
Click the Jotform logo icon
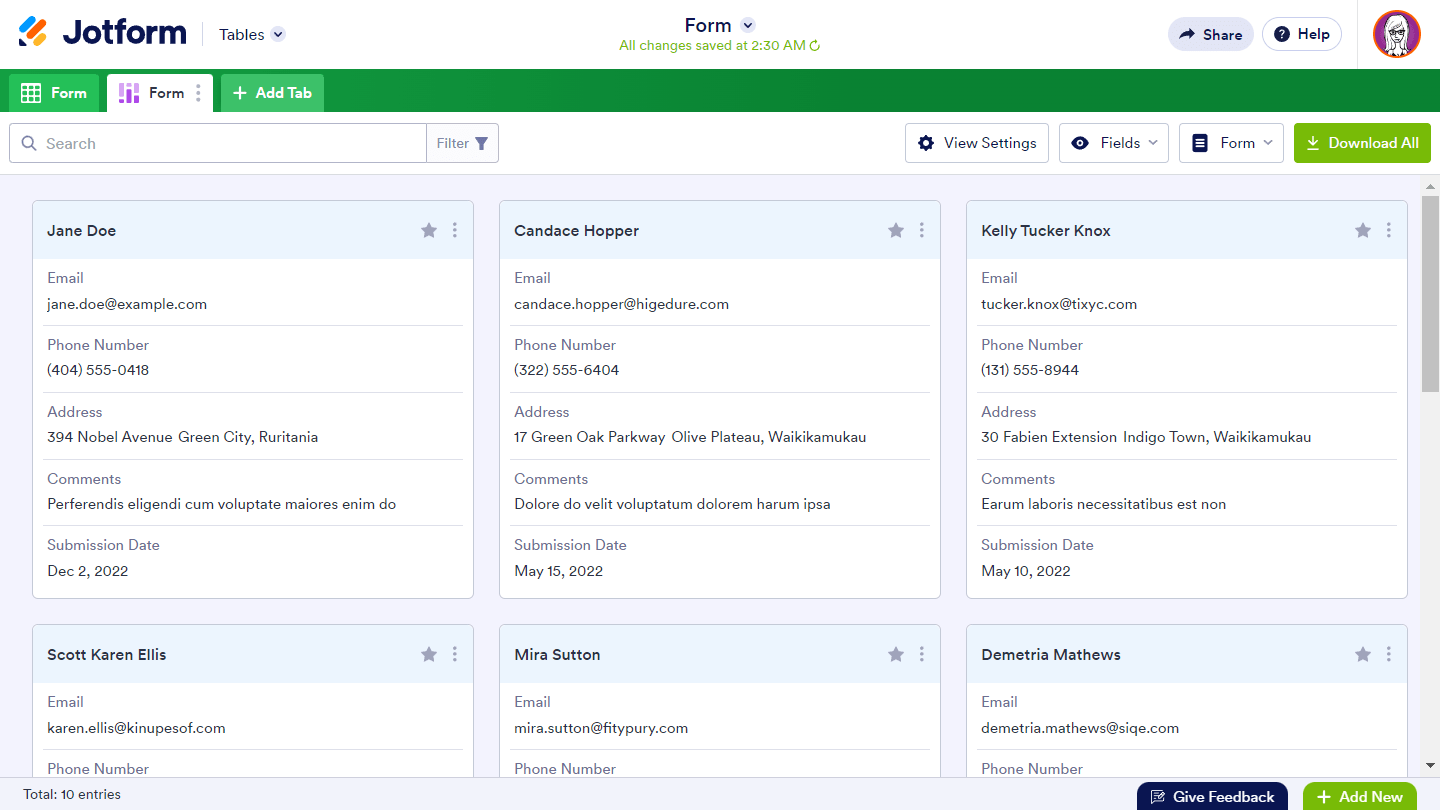[x=33, y=32]
